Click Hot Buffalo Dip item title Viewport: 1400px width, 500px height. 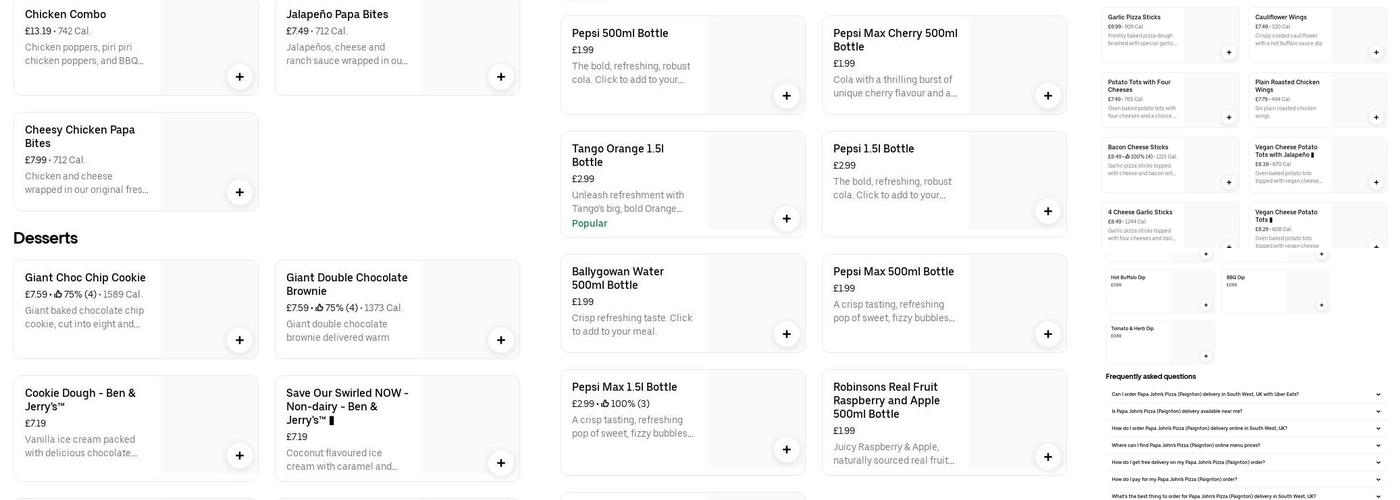coord(1128,277)
